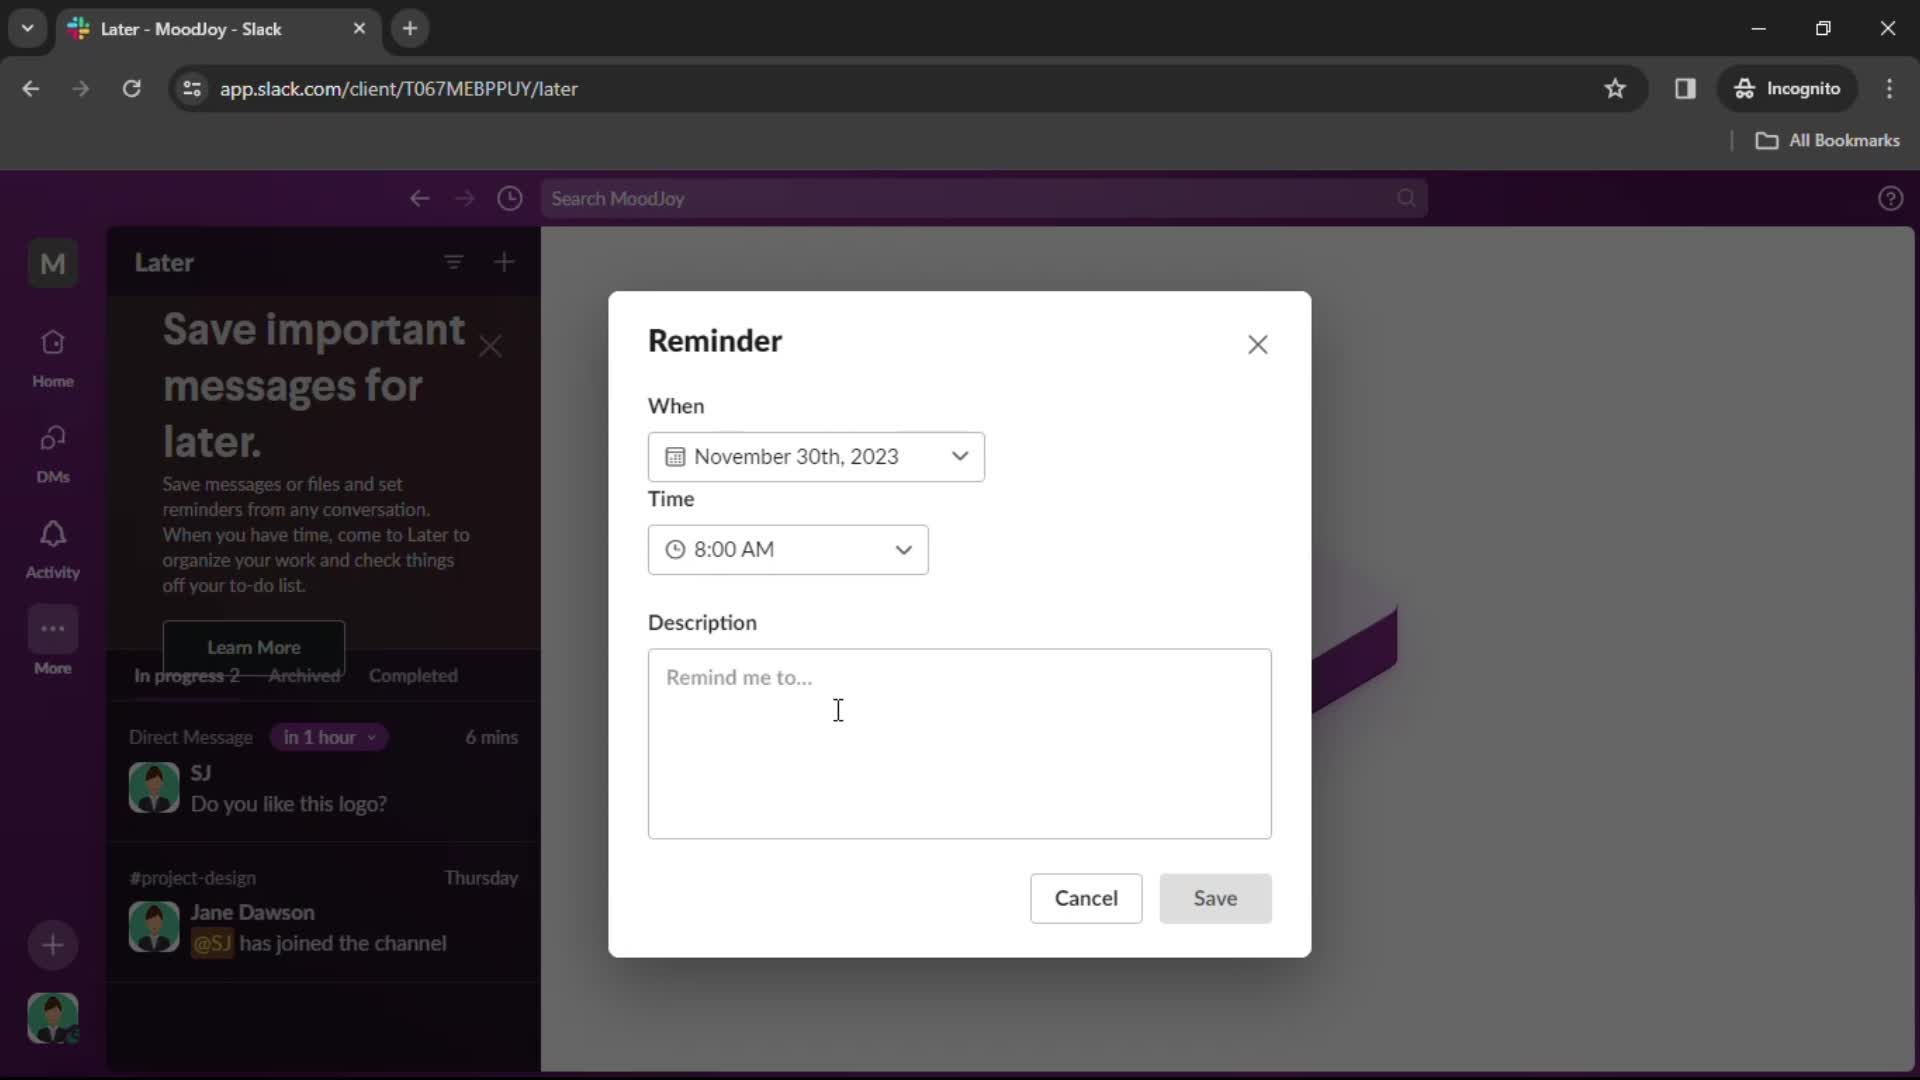Click the Later forward navigation arrow
1920x1080 pixels.
click(465, 198)
